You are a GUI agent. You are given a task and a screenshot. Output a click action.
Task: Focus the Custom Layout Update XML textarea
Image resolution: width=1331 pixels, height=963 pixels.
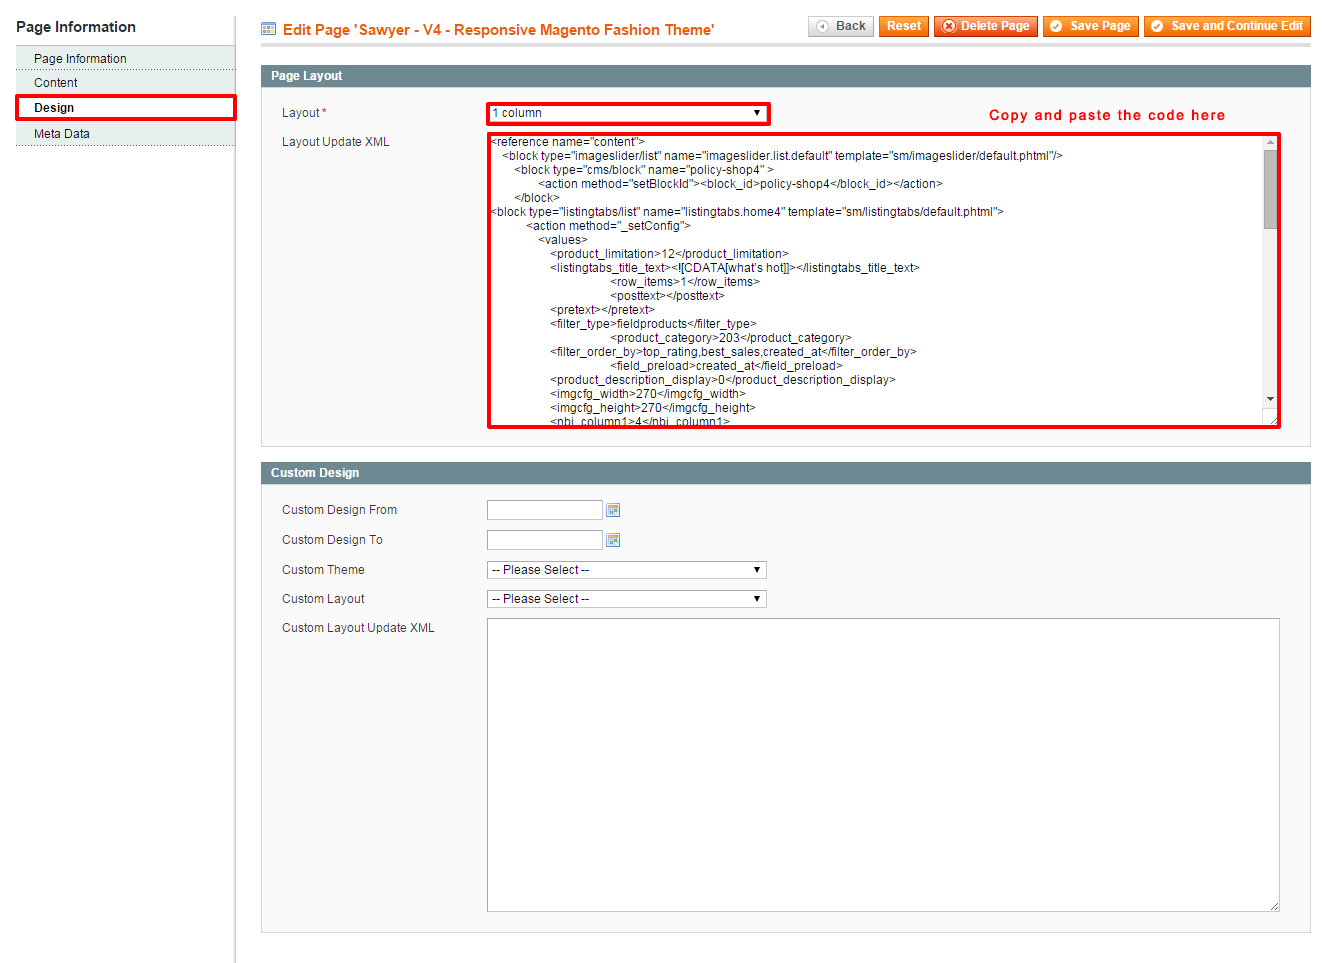click(x=883, y=765)
